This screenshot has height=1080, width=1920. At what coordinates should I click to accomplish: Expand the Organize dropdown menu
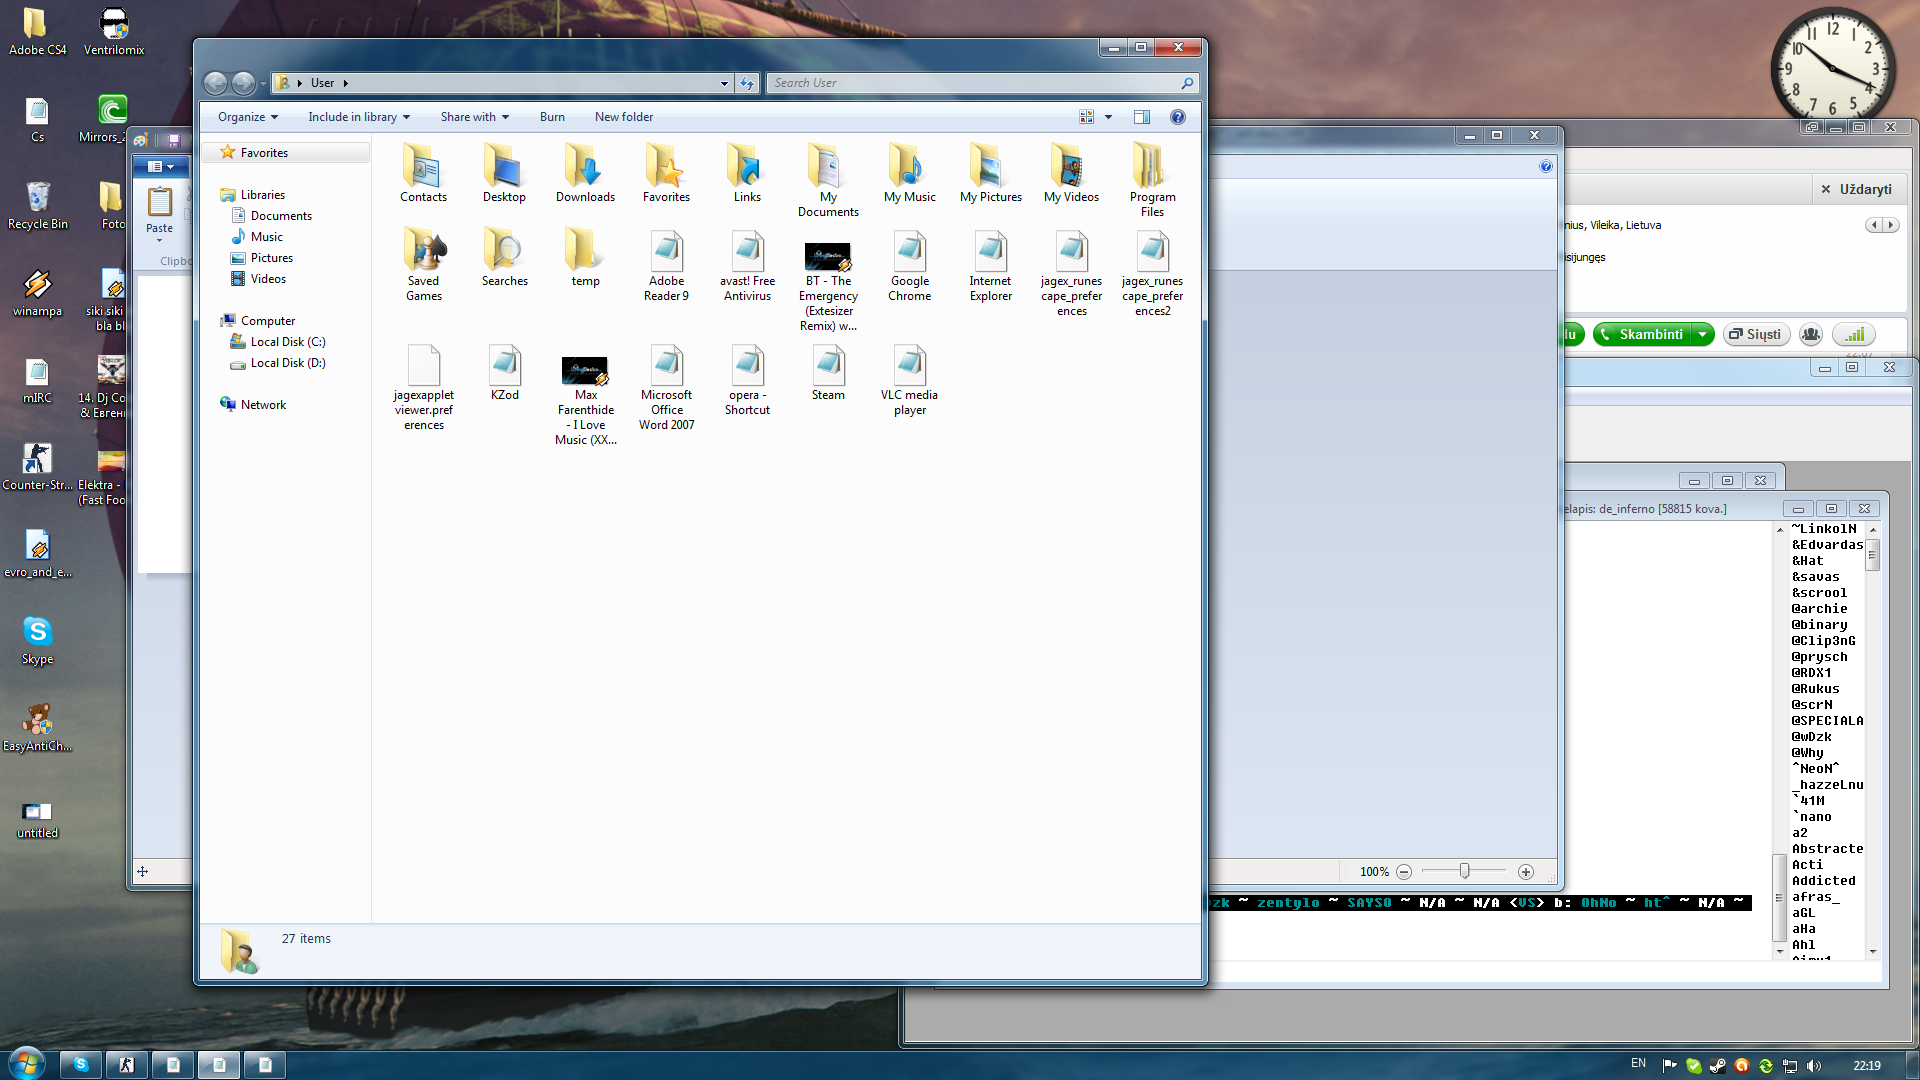pyautogui.click(x=248, y=117)
